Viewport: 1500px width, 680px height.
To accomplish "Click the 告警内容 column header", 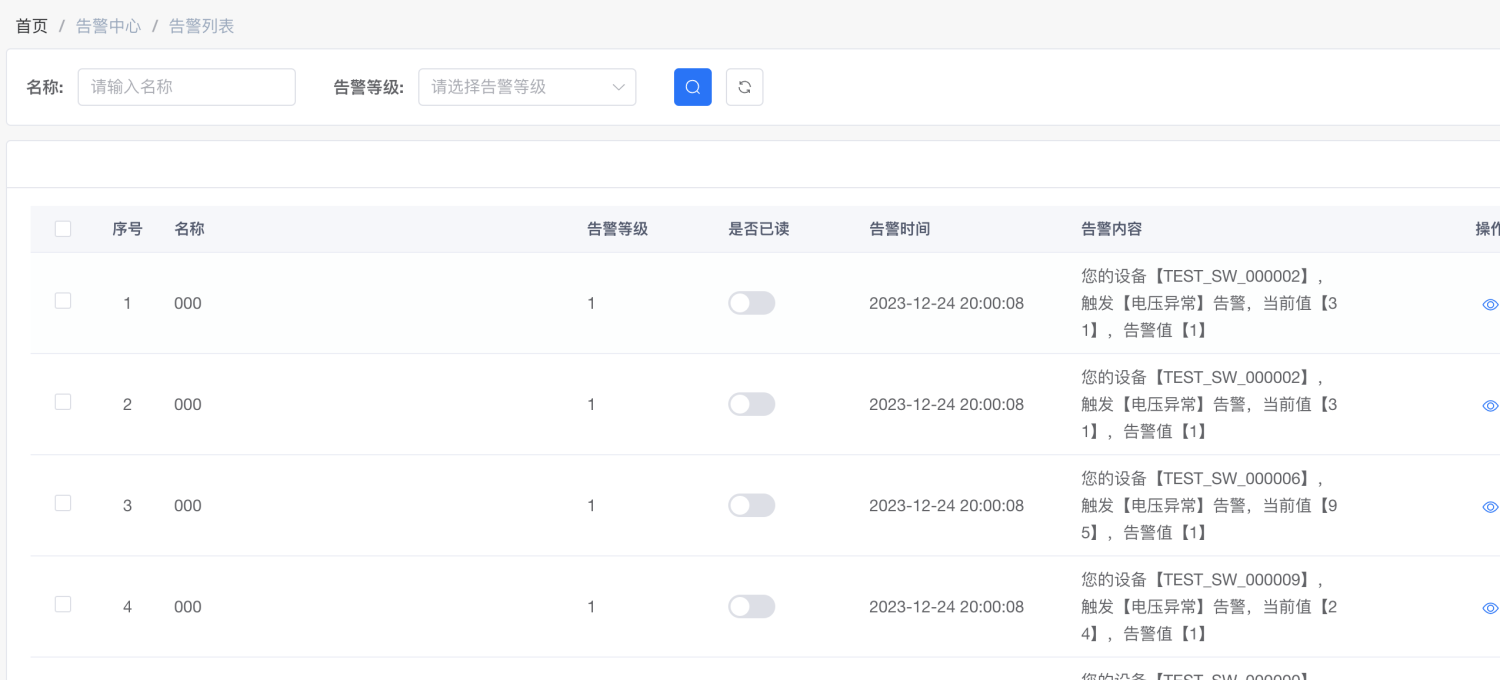I will tap(1112, 229).
